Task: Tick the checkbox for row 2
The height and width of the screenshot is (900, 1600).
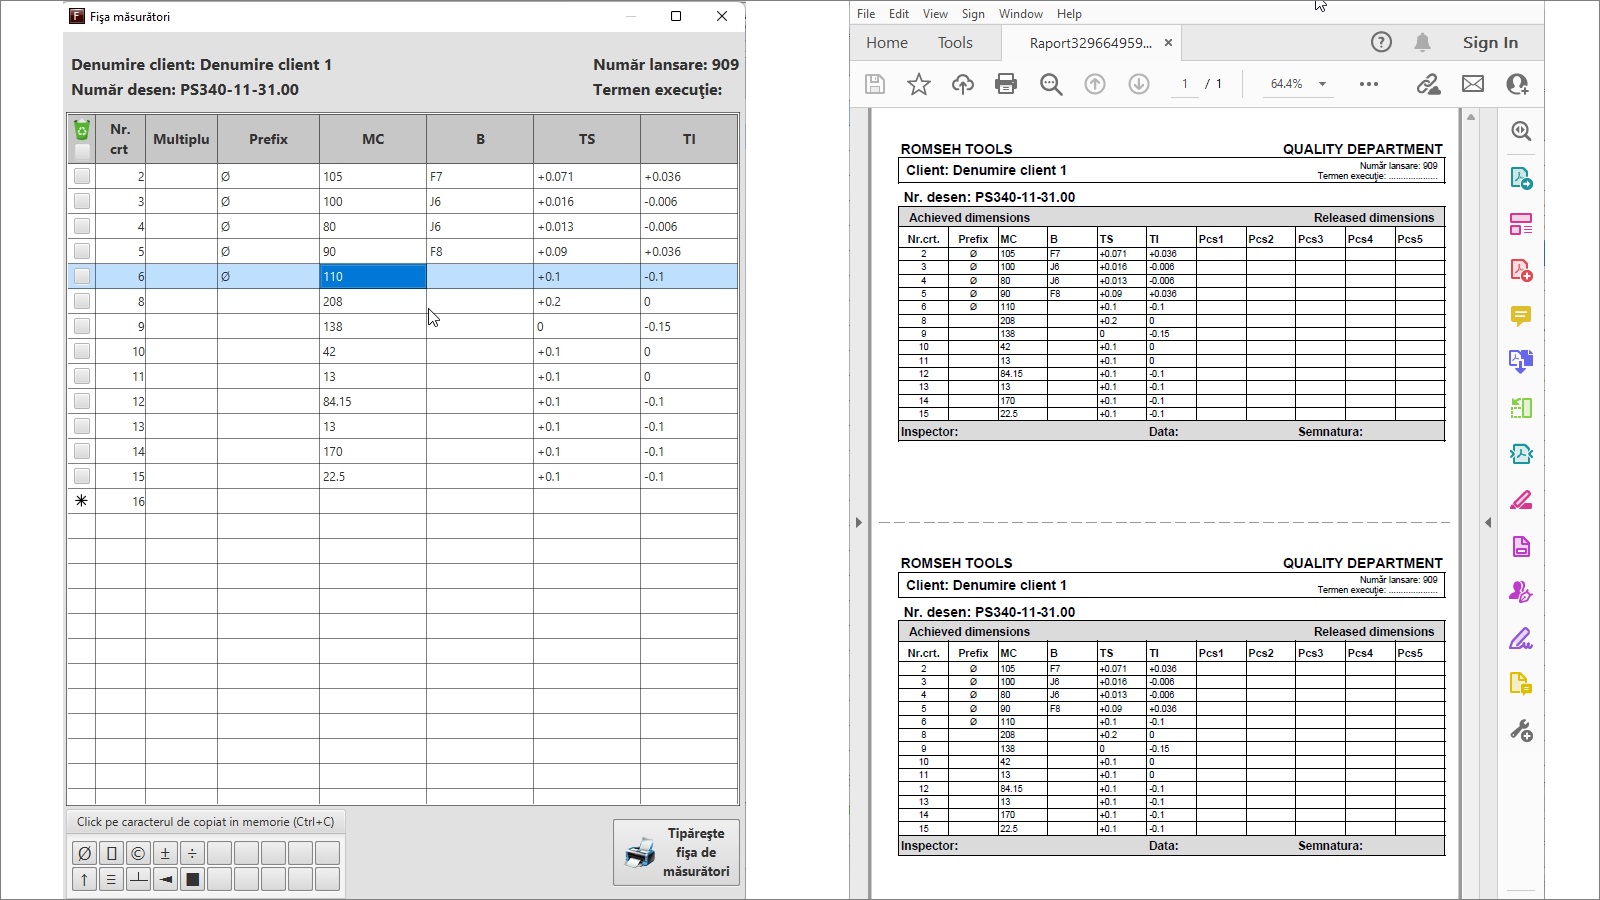Action: coord(82,176)
